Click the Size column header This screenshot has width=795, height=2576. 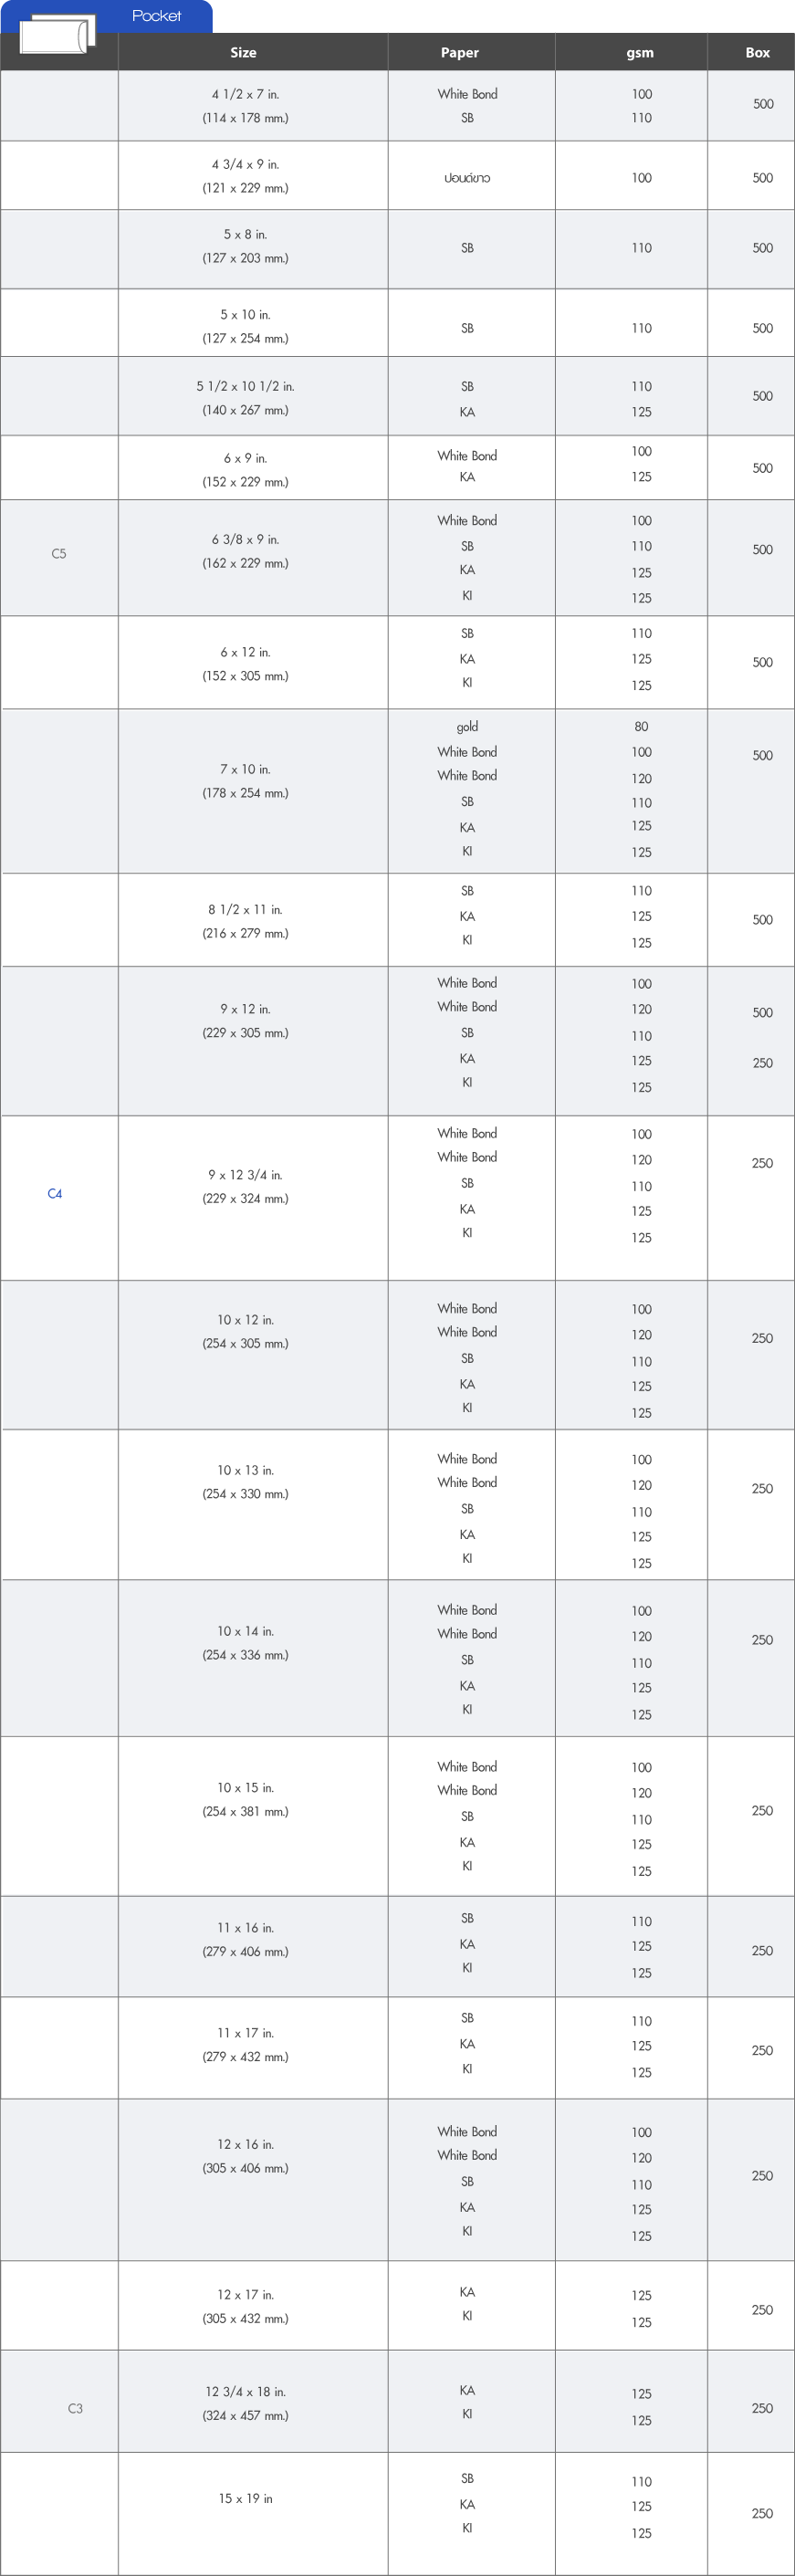pos(243,53)
